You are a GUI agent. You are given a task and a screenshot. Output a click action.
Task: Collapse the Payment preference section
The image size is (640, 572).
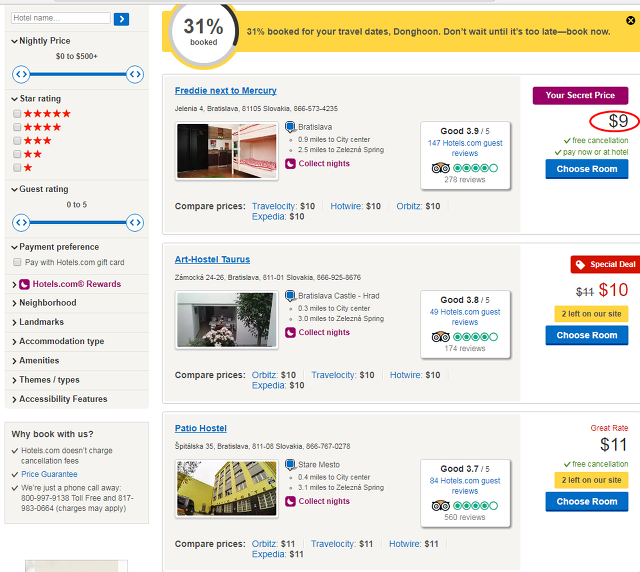[55, 247]
